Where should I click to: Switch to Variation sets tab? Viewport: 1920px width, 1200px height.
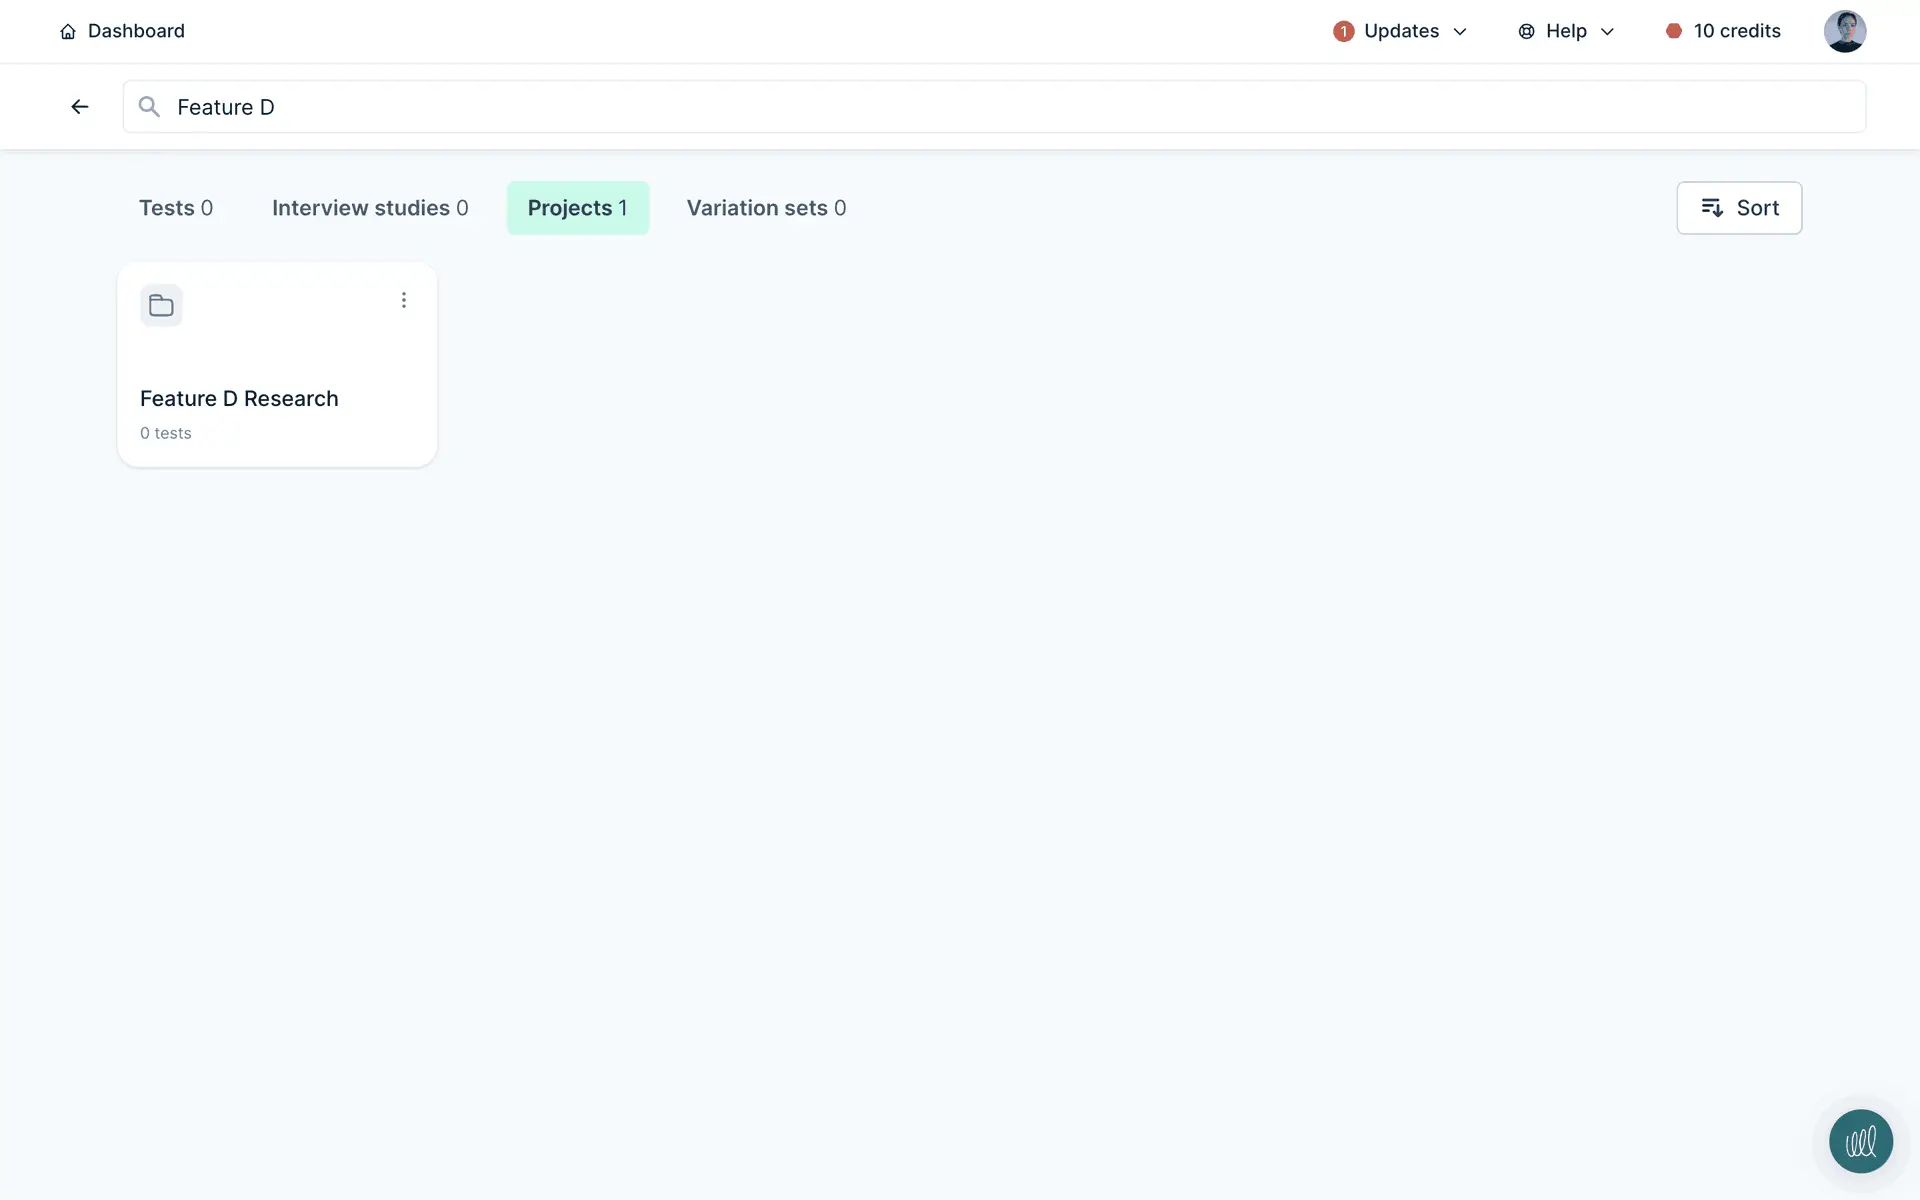766,208
